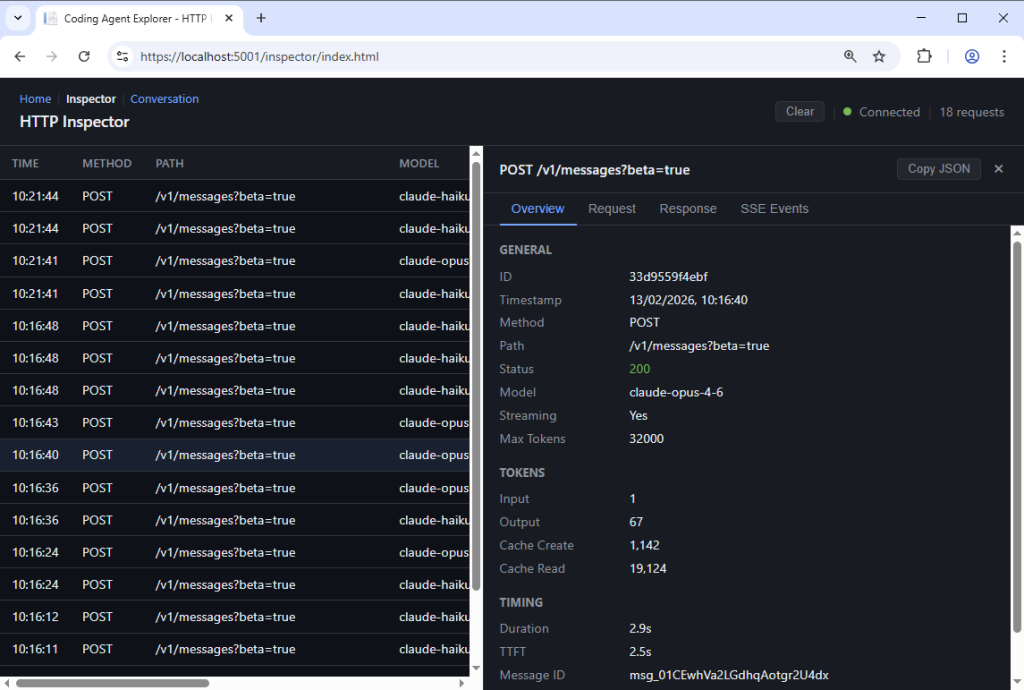This screenshot has height=690, width=1024.
Task: Open the Extensions puzzle icon
Action: pos(924,57)
